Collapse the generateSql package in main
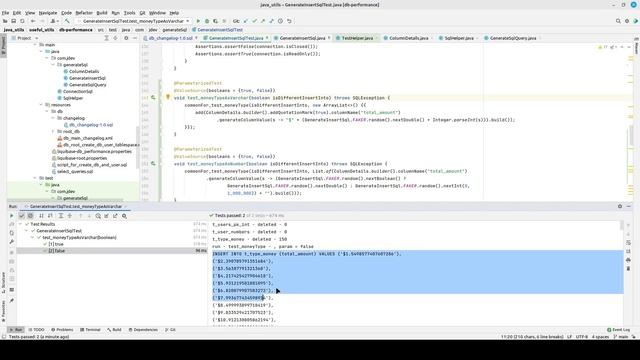Screen dimensions: 640x360 click(53, 65)
